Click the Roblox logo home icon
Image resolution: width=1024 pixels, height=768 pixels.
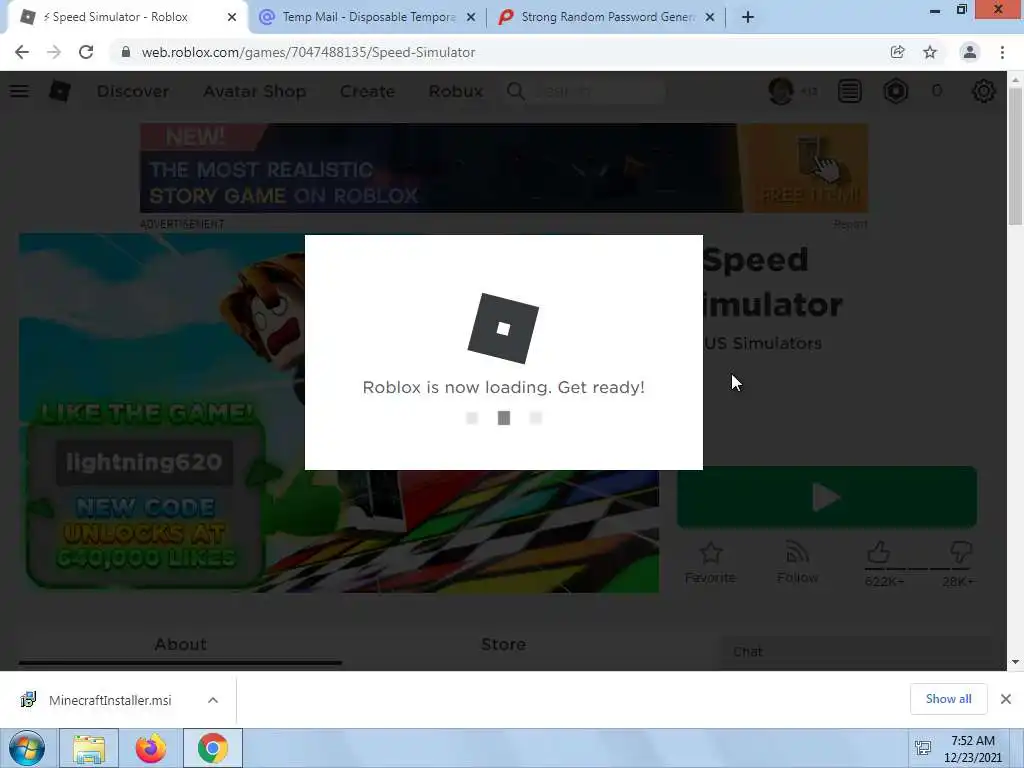(59, 91)
